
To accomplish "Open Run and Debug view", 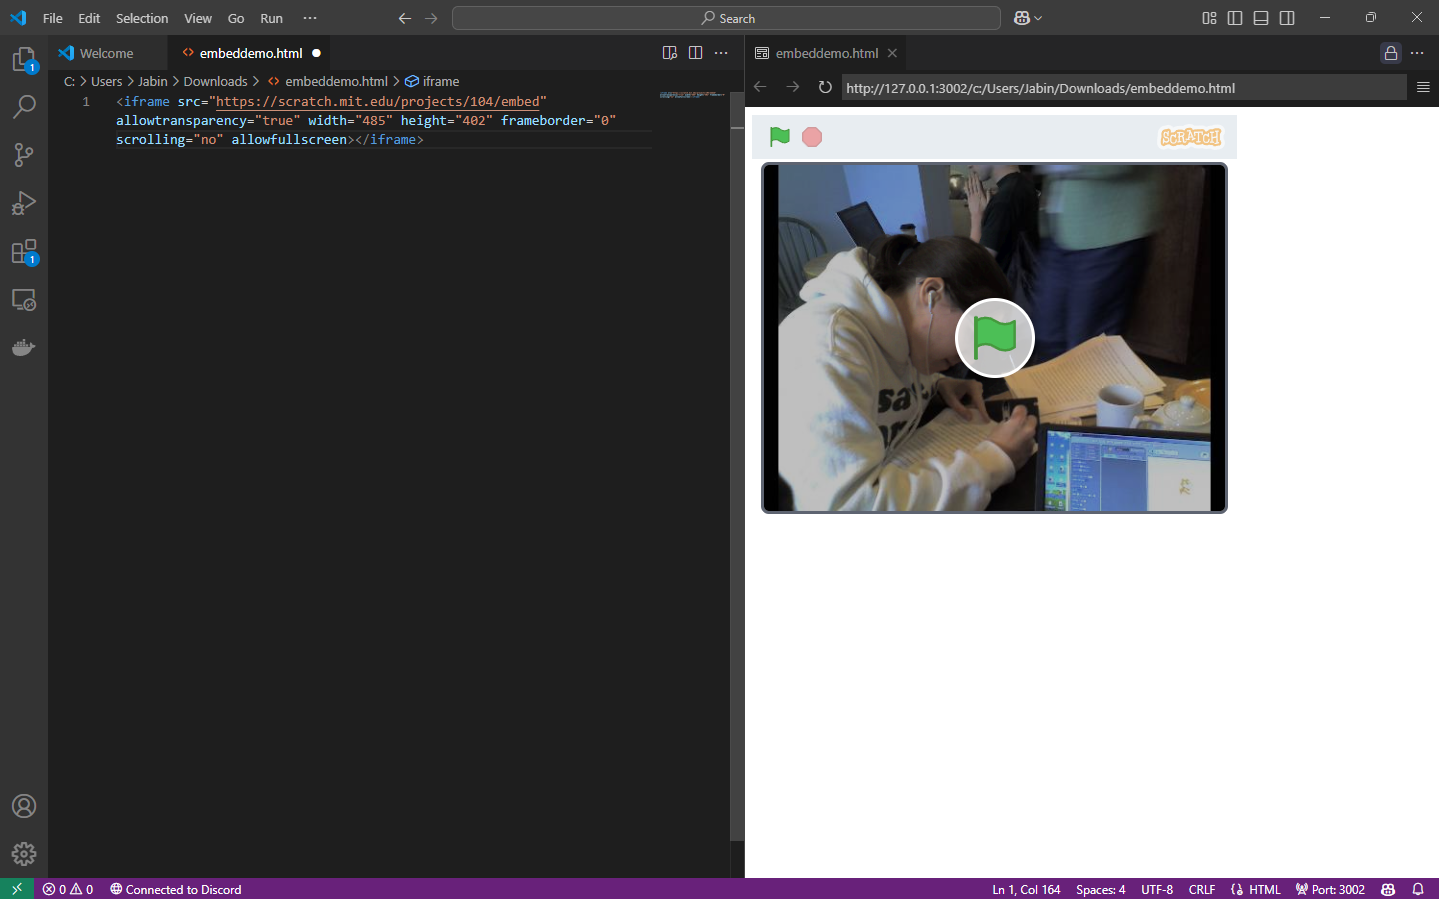I will [24, 203].
